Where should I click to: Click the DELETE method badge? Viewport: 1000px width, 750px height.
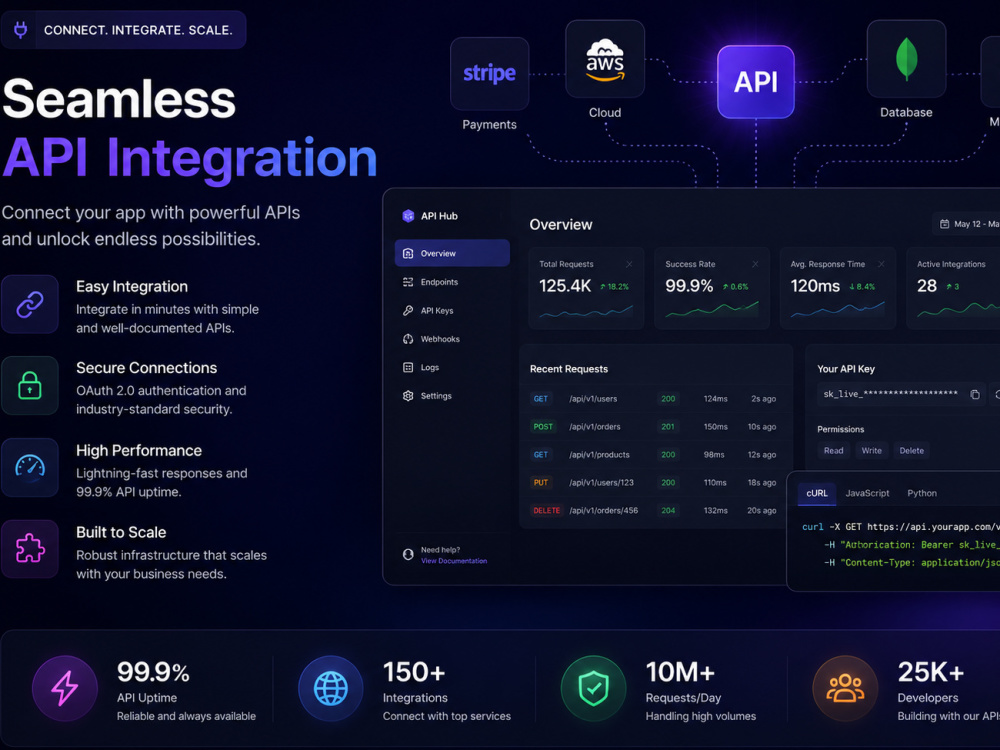point(547,511)
